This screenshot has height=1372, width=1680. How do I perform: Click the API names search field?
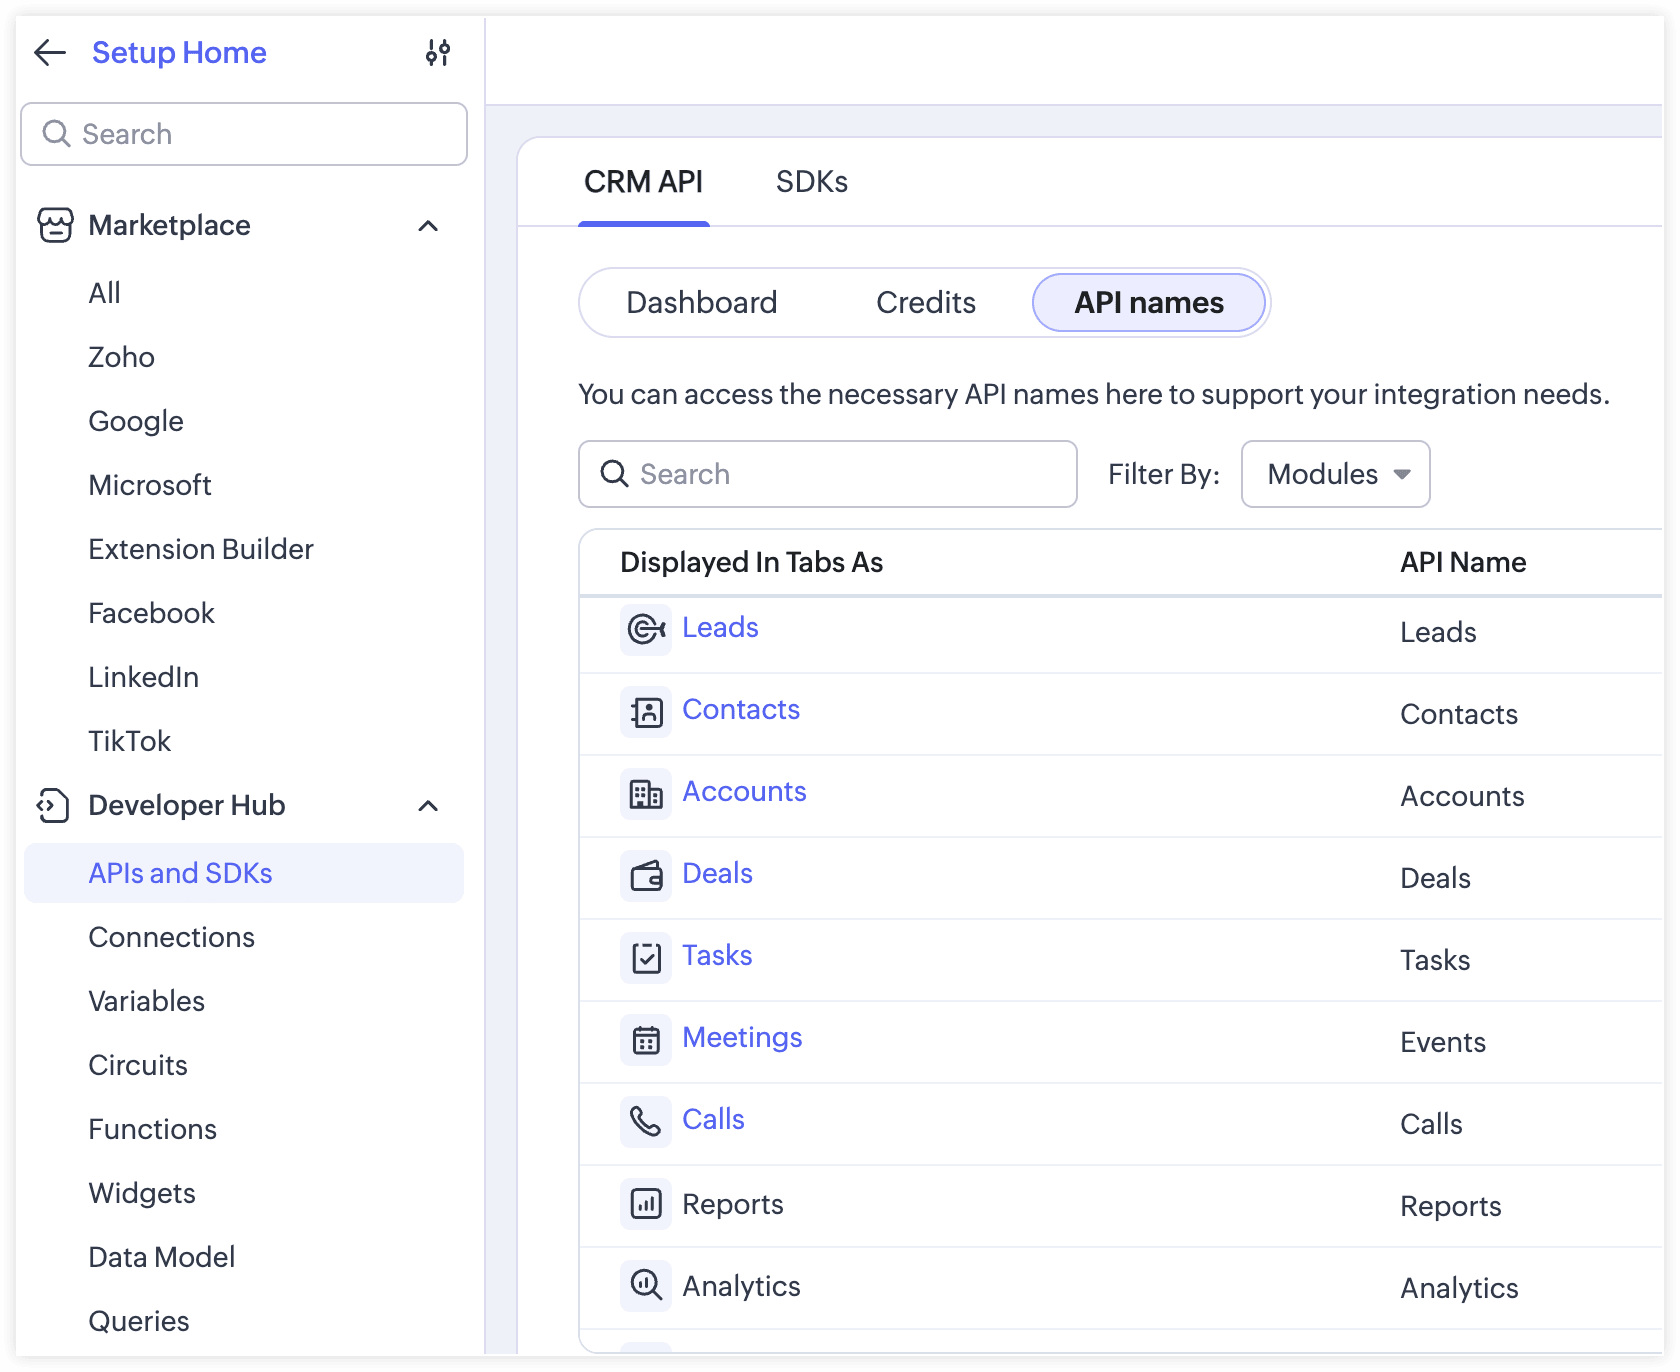tap(828, 474)
